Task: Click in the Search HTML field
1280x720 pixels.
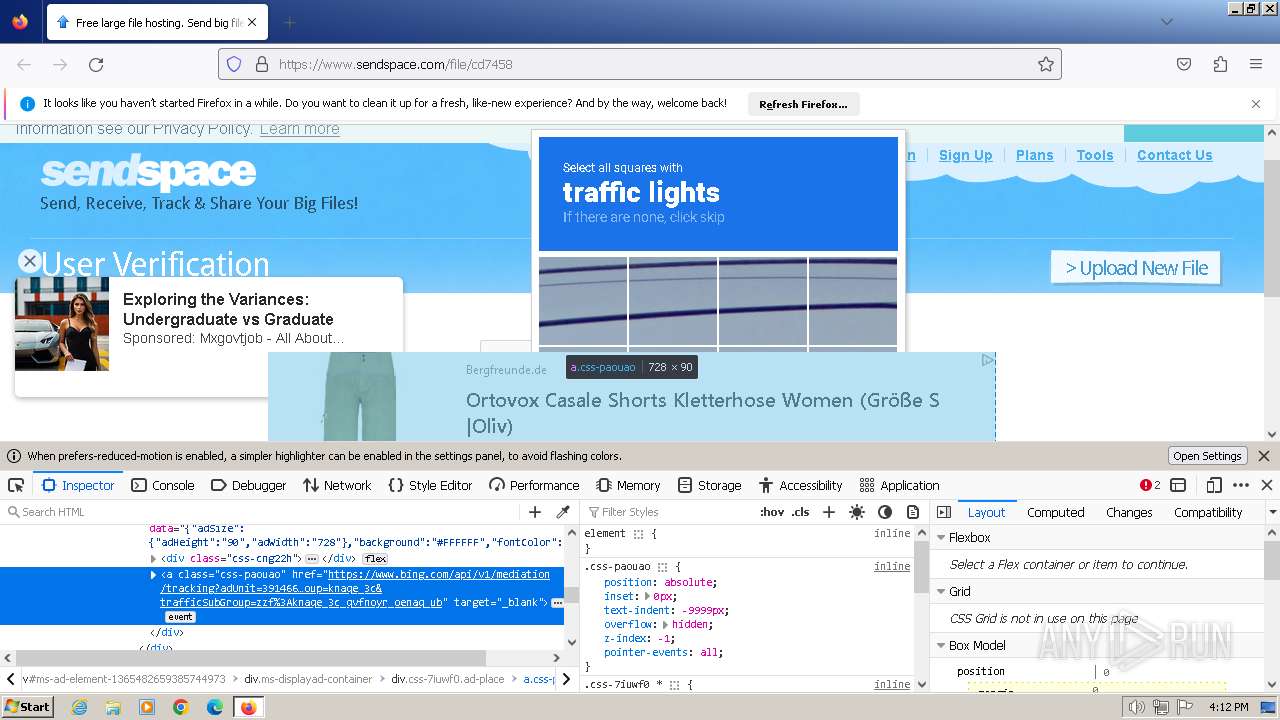Action: [x=260, y=512]
